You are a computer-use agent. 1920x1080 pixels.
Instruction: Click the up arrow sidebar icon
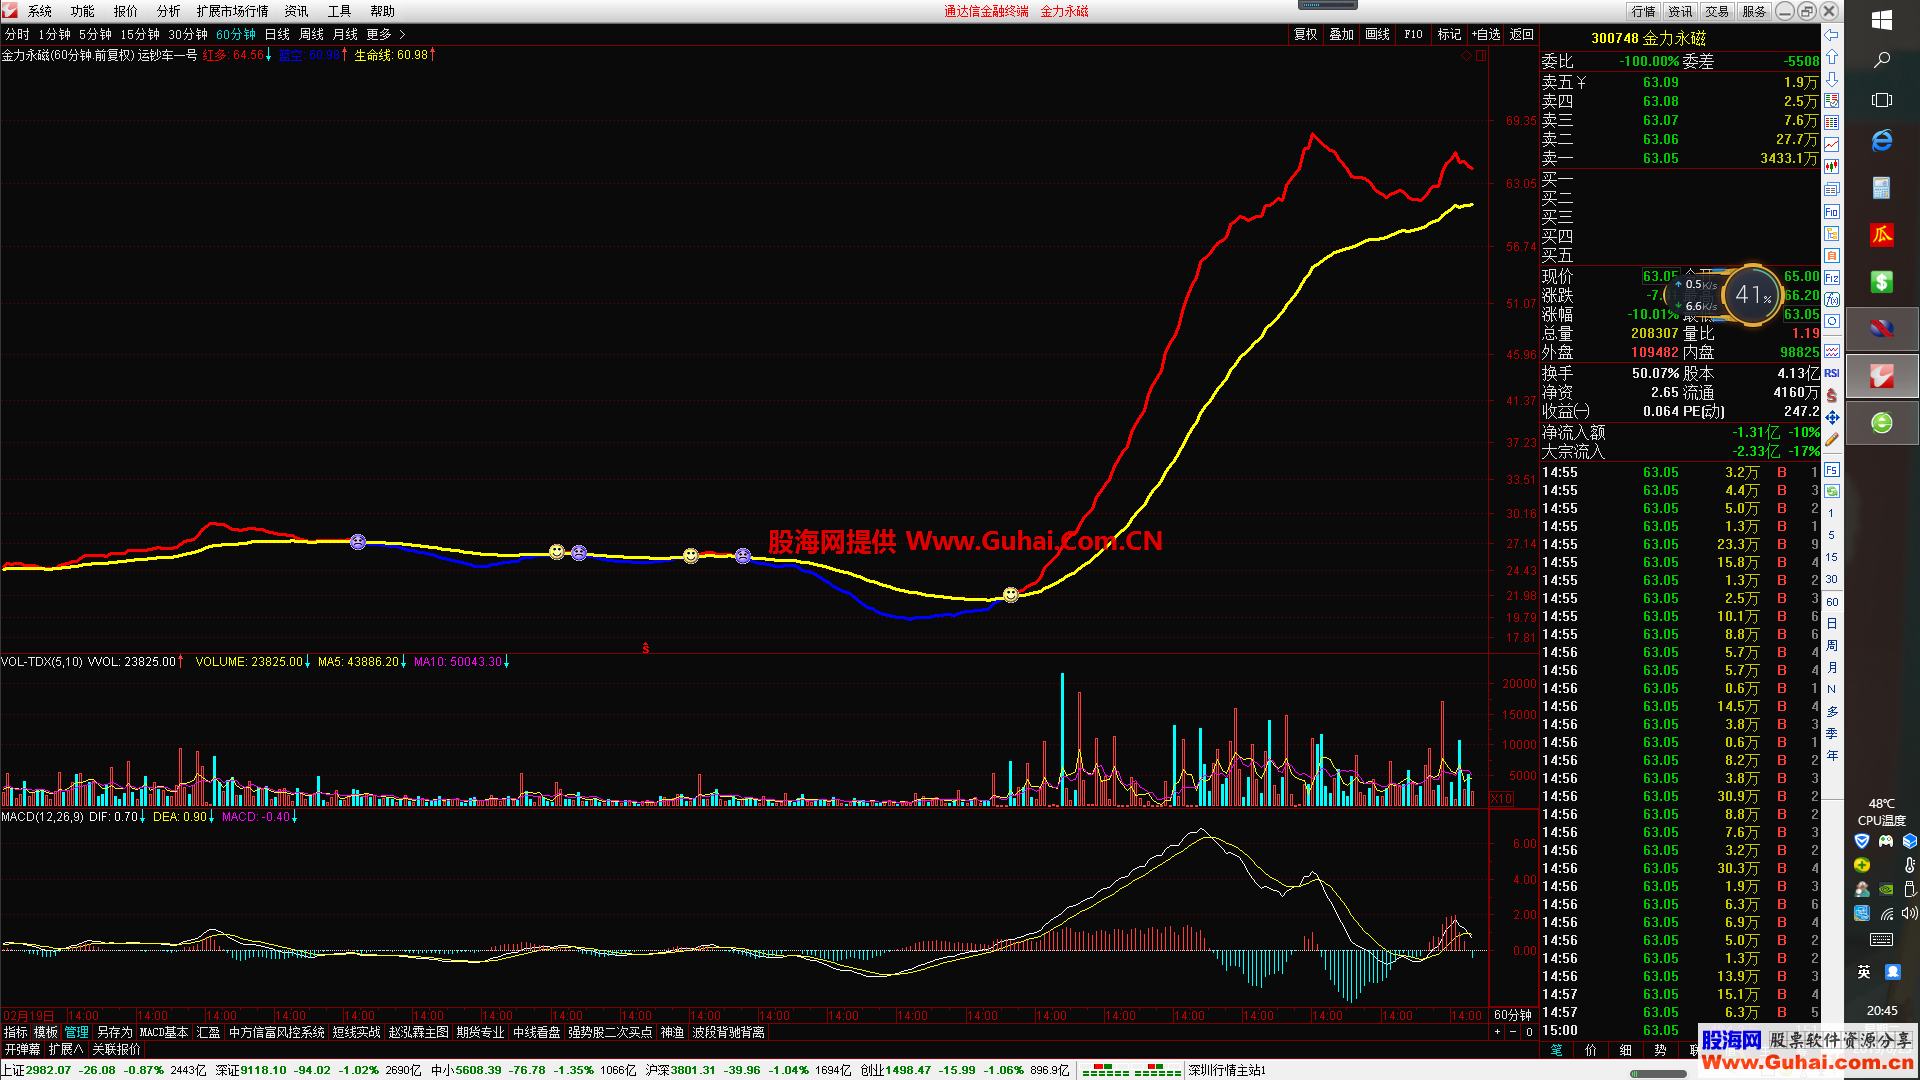pyautogui.click(x=1832, y=57)
